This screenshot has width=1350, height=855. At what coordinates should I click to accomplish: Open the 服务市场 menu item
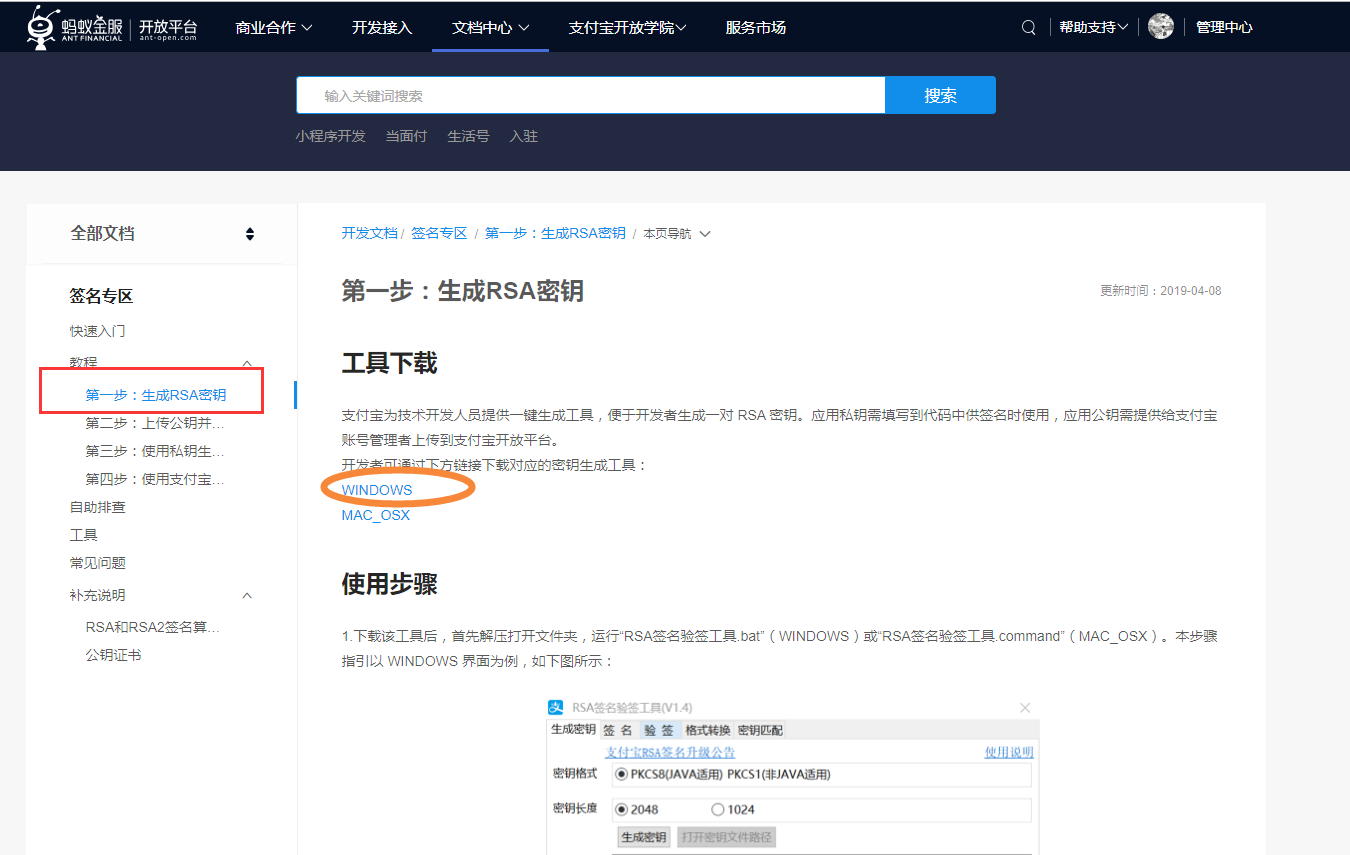click(756, 28)
